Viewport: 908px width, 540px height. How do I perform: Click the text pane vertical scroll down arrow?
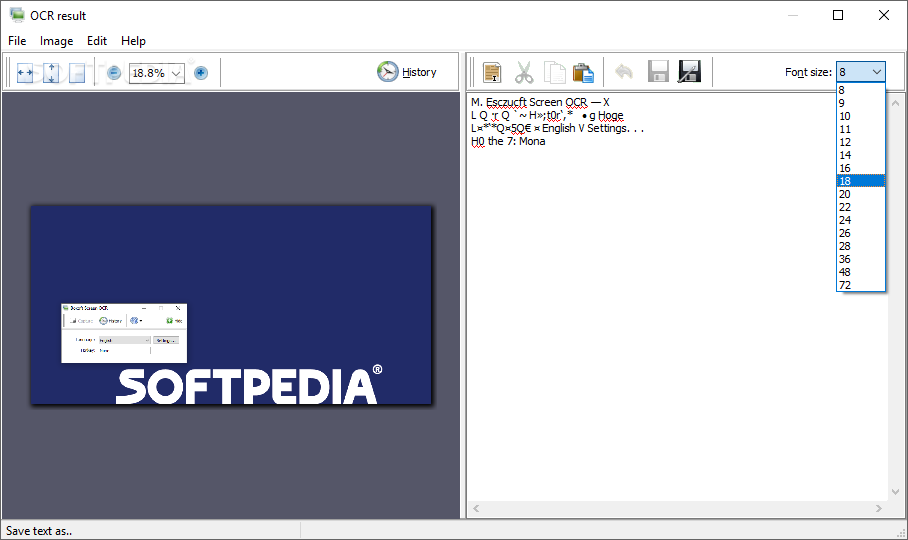[x=895, y=492]
